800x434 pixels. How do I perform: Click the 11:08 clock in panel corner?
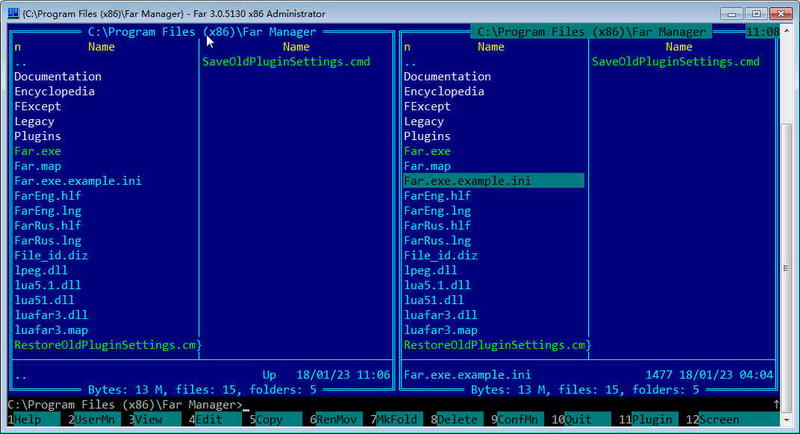(x=762, y=32)
